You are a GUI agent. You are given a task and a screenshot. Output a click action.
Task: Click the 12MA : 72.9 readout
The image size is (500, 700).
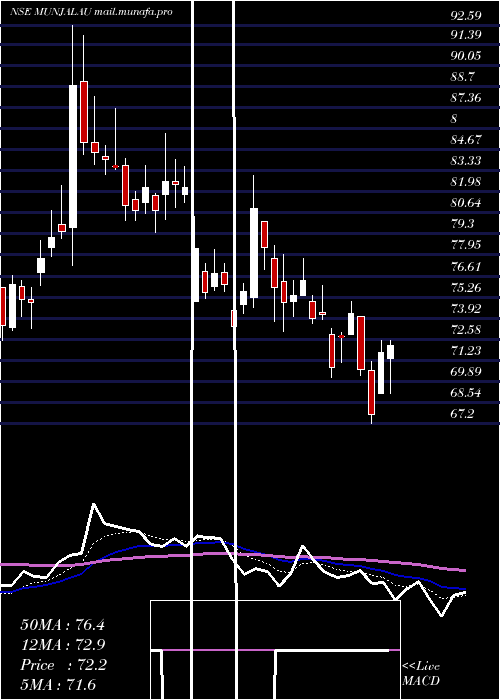tap(62, 645)
